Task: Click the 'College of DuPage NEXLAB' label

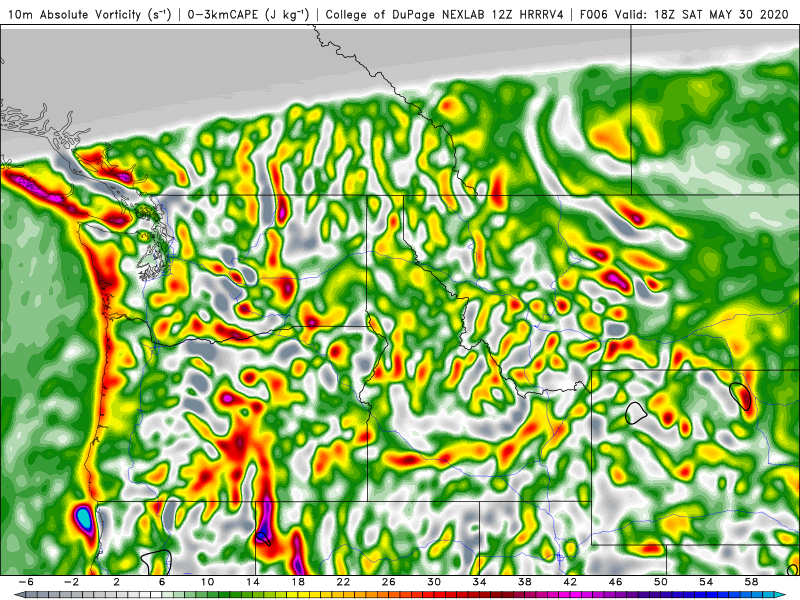Action: 406,15
